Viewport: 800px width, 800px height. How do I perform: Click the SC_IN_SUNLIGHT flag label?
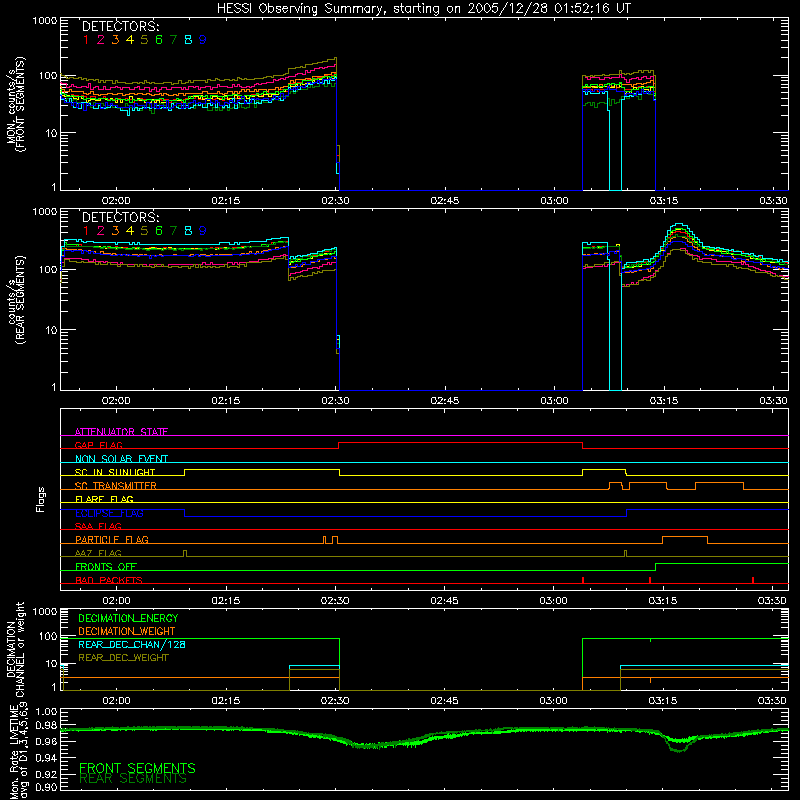115,472
